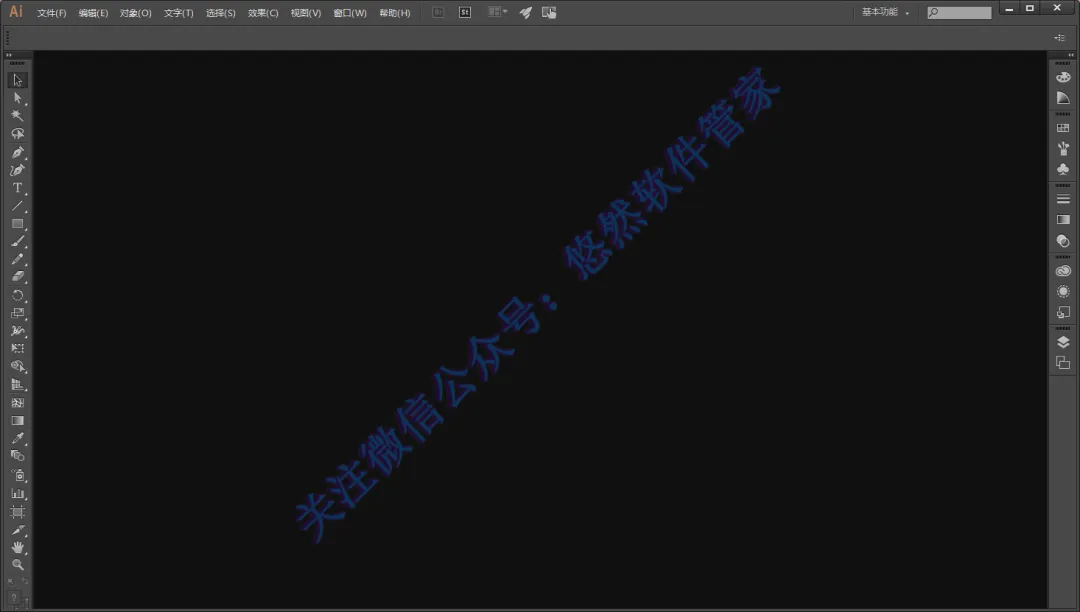Open Adobe Stock via St button
This screenshot has height=612, width=1080.
pos(465,12)
